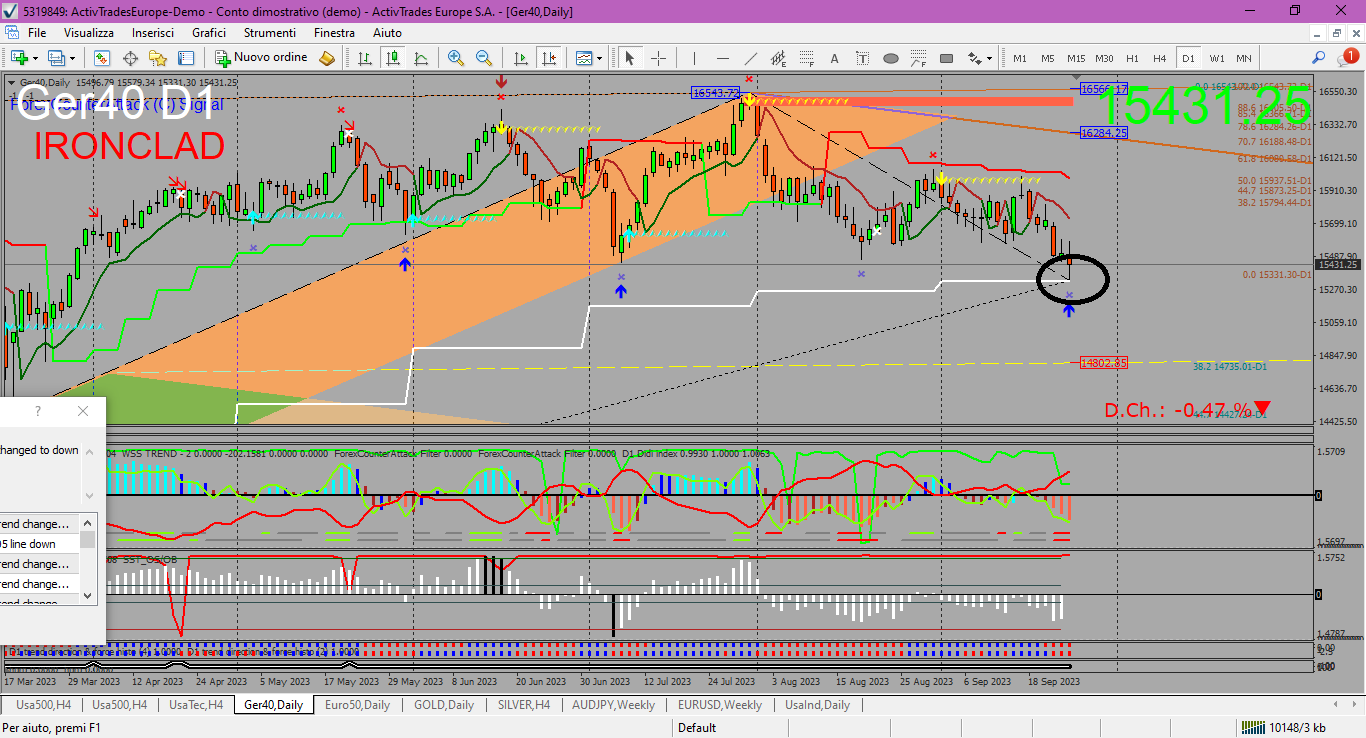Open the Finestra menu
The height and width of the screenshot is (738, 1366).
[x=334, y=33]
